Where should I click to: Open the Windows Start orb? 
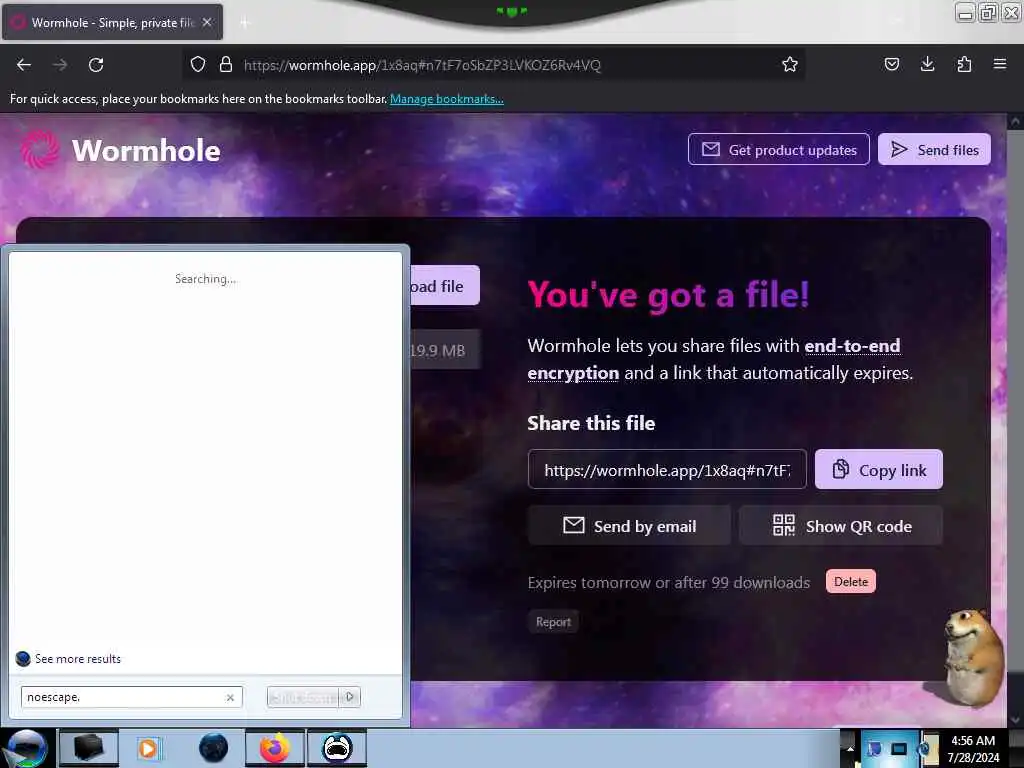coord(26,748)
